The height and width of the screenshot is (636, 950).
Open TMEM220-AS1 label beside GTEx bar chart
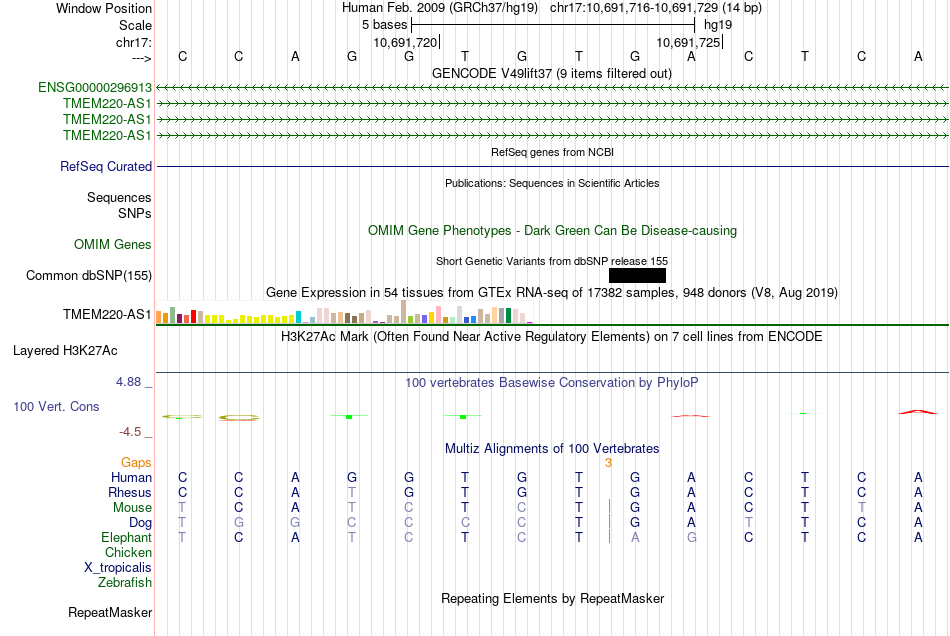[107, 314]
